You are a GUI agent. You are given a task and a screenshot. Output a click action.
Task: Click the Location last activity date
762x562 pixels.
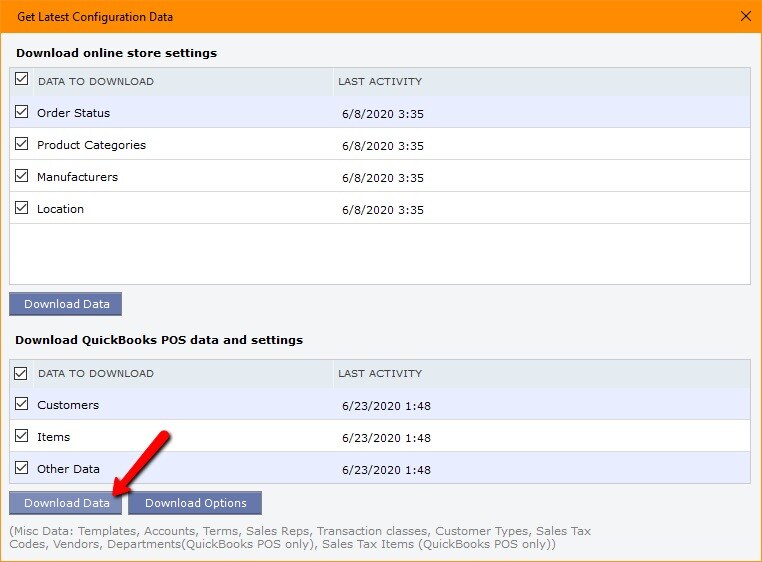click(x=383, y=210)
